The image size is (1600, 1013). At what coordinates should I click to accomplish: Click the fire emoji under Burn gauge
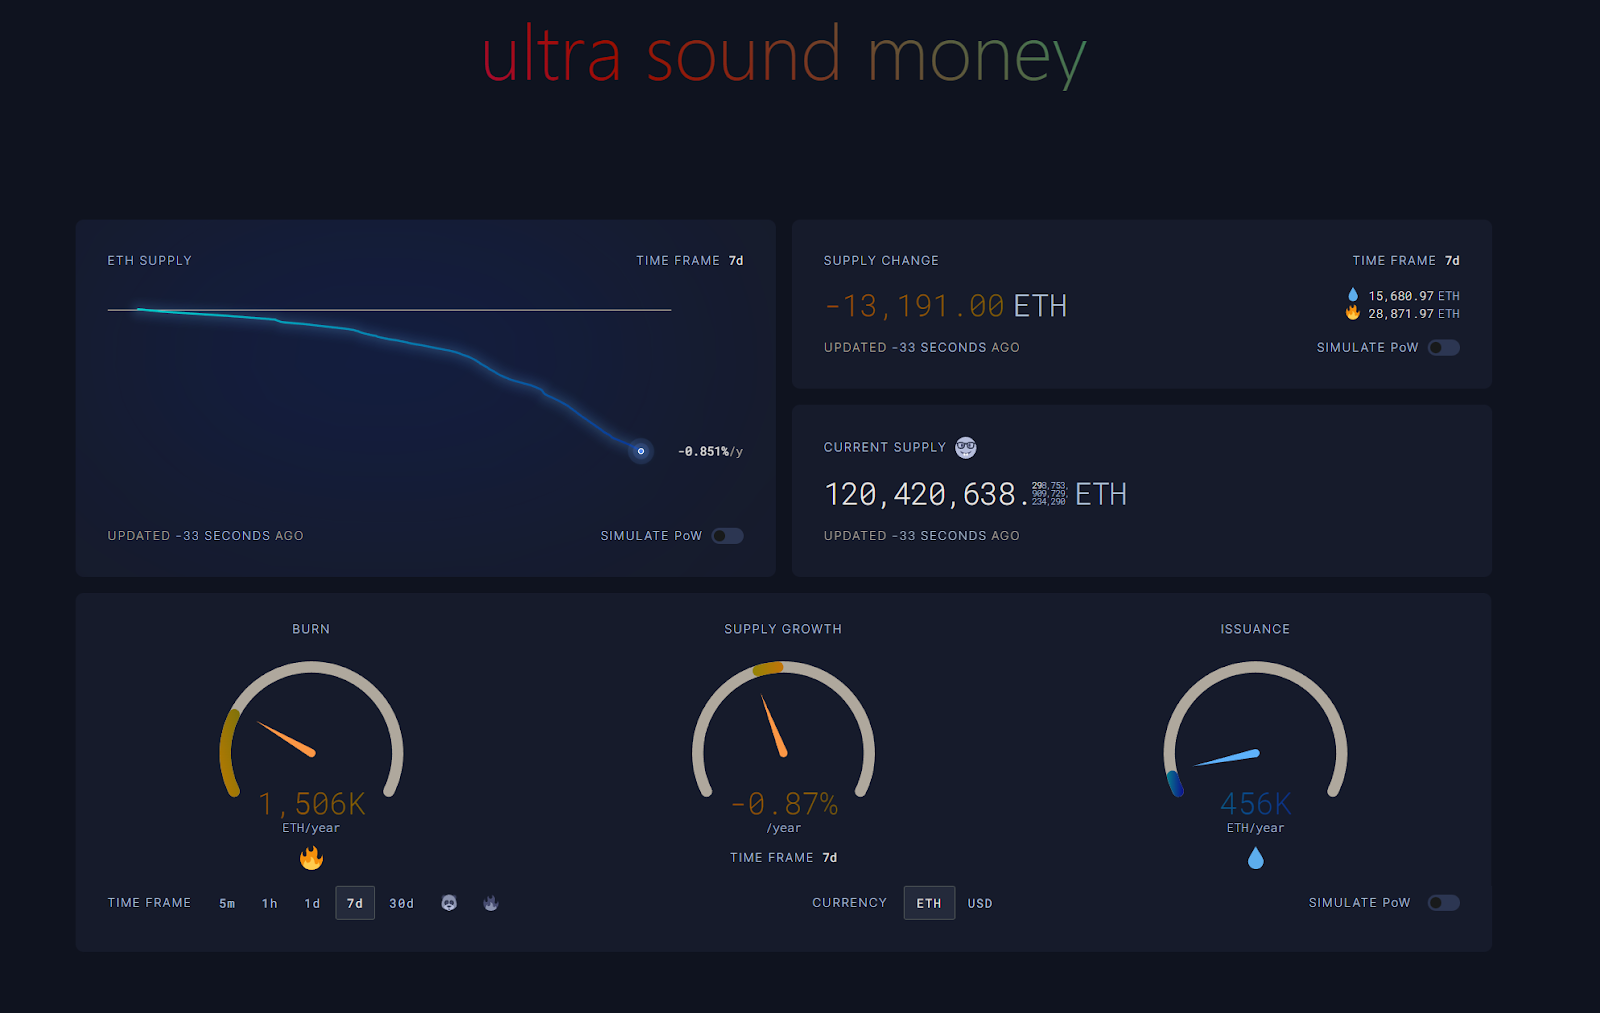pyautogui.click(x=311, y=858)
